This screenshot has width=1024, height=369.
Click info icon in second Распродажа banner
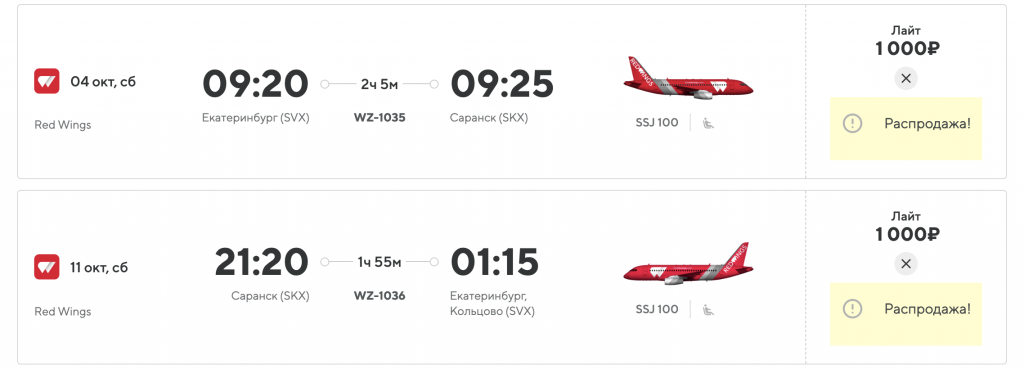[x=852, y=309]
